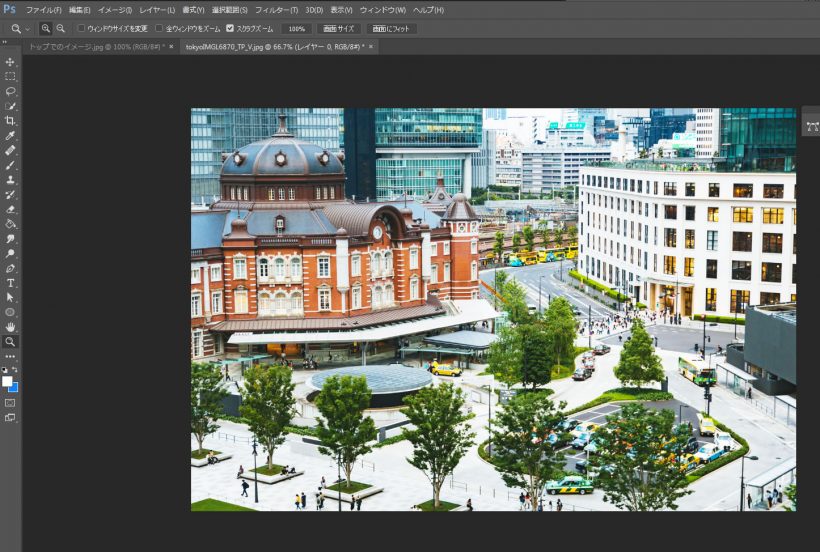The width and height of the screenshot is (820, 552).
Task: Switch to トップでのイメージ.jpg document tab
Action: pyautogui.click(x=92, y=47)
